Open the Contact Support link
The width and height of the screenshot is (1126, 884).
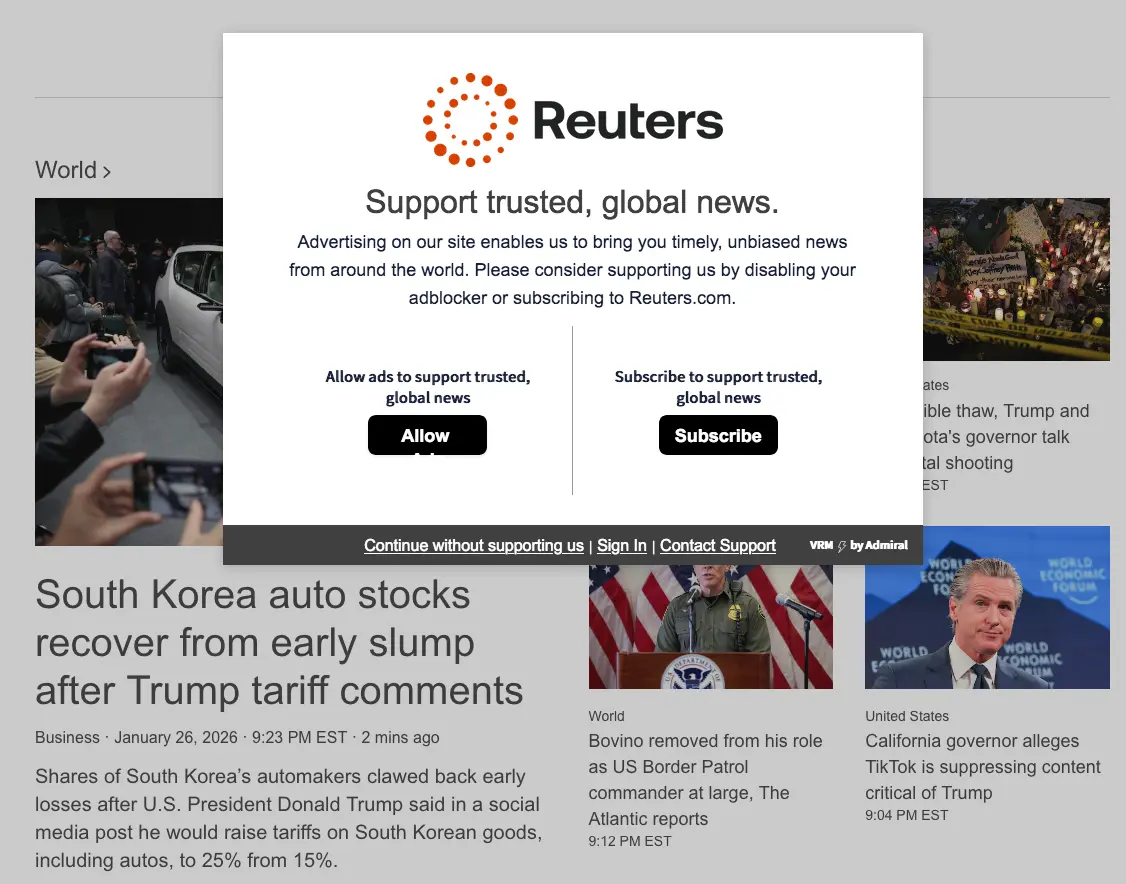pos(718,546)
